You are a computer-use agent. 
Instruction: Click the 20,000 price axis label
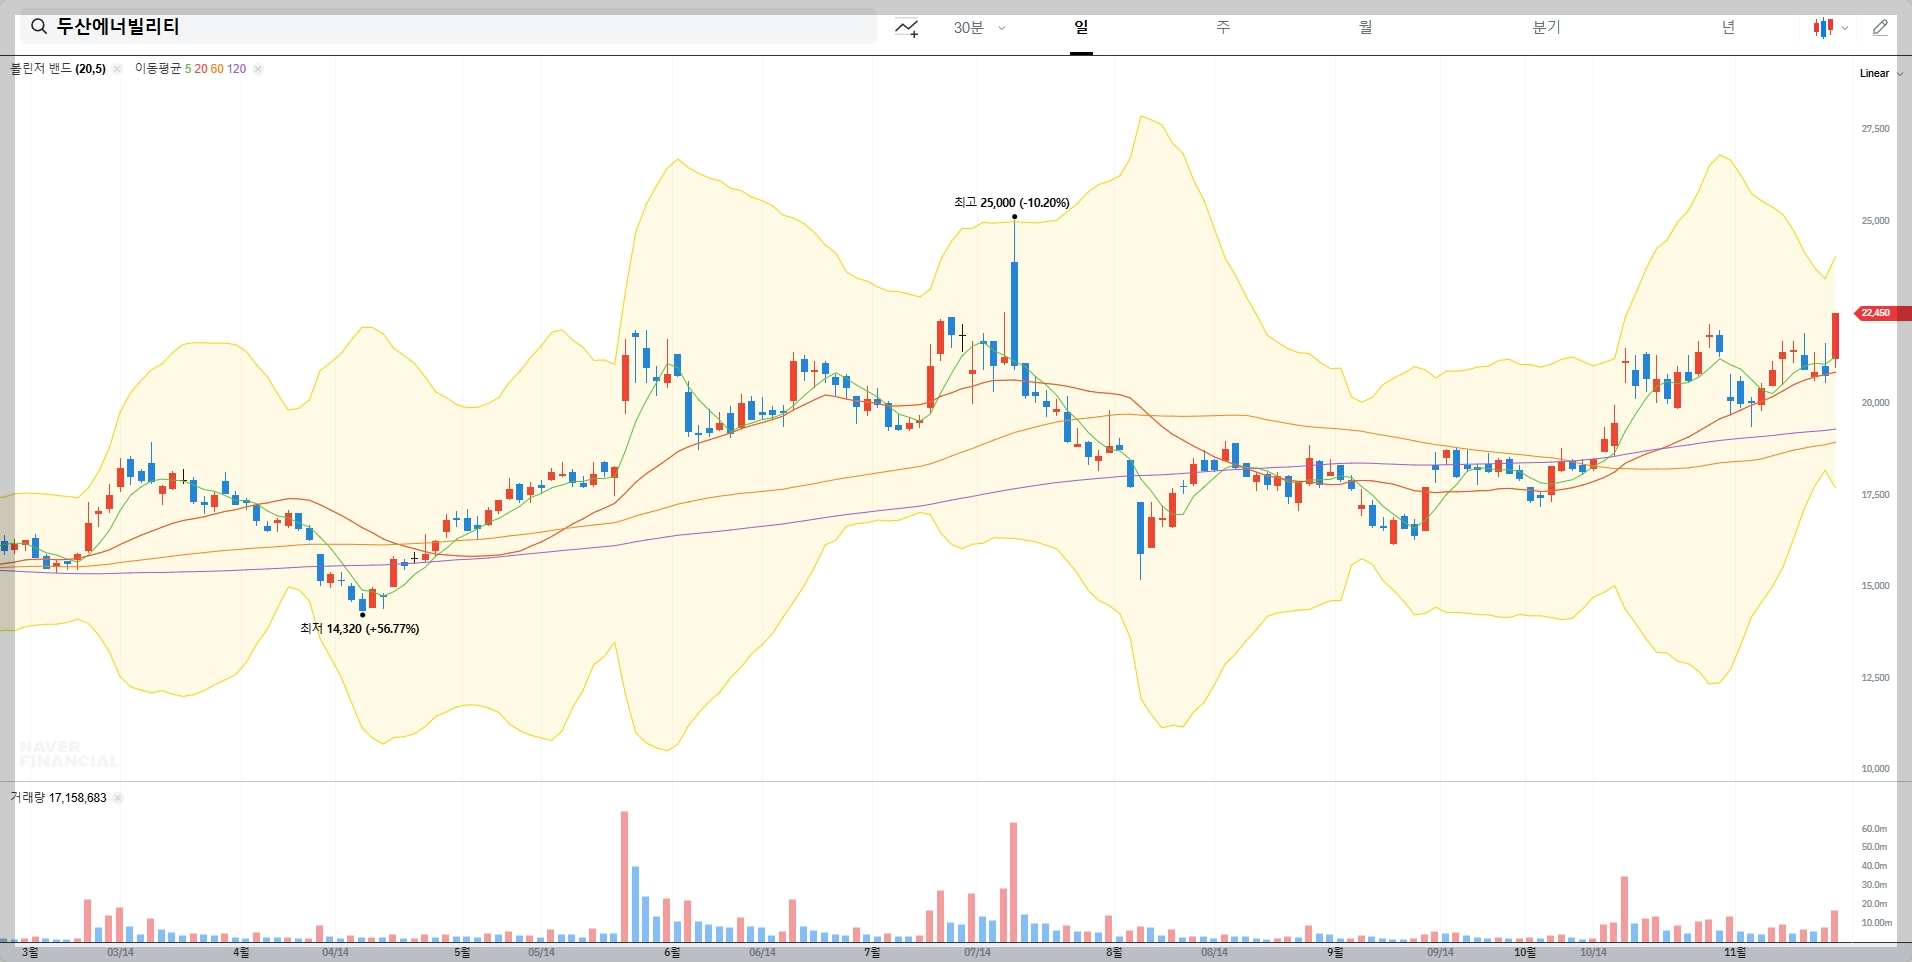pyautogui.click(x=1875, y=403)
